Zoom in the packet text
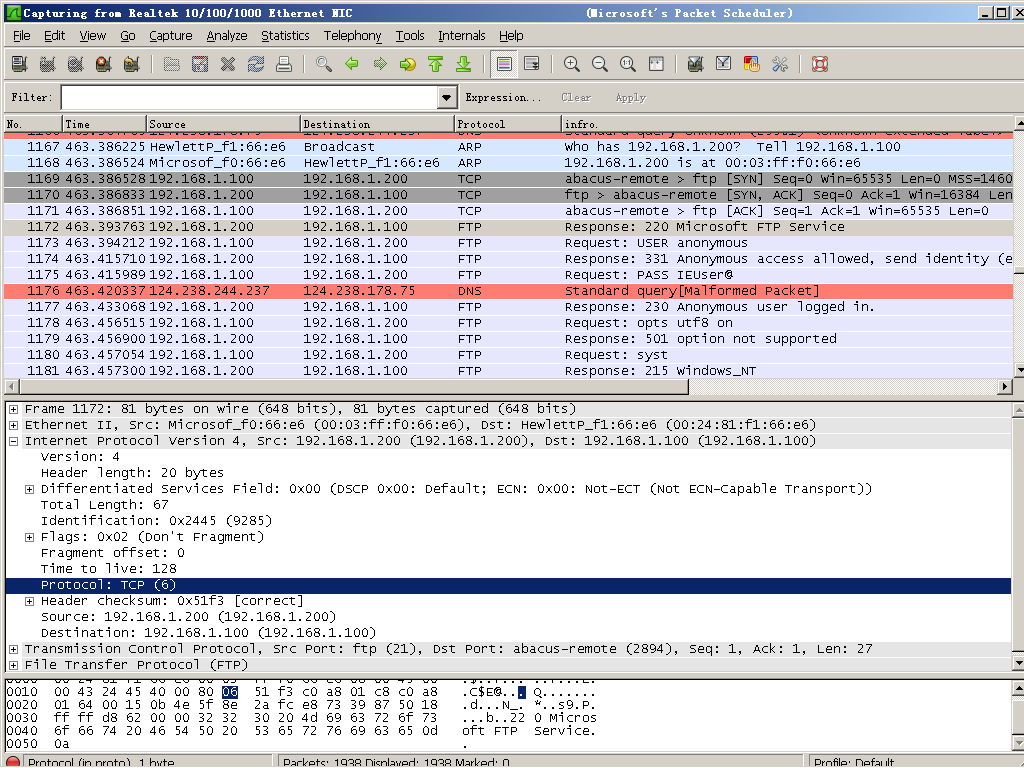 coord(571,64)
